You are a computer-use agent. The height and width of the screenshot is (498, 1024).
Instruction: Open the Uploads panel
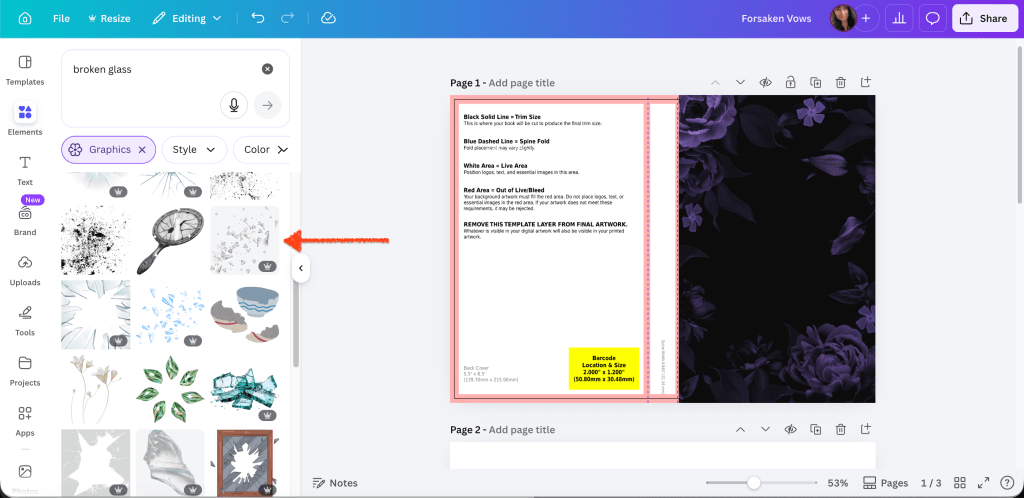tap(25, 269)
